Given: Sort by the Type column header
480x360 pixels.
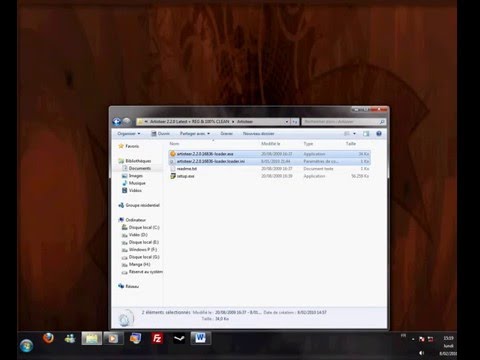Looking at the screenshot, I should (308, 144).
